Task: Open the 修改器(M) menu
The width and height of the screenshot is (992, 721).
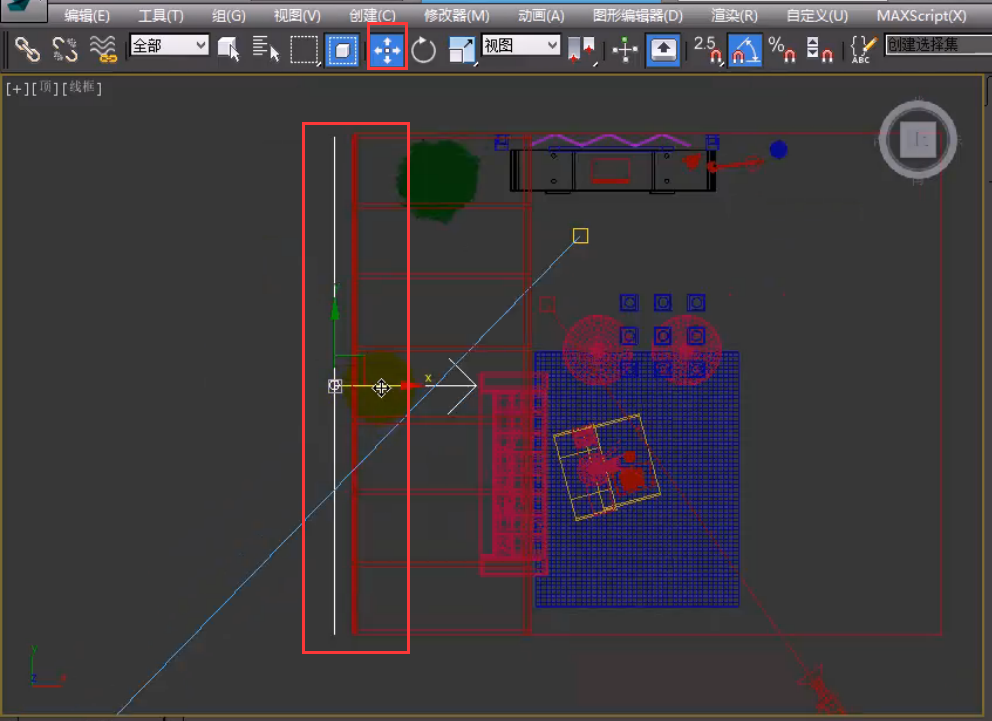Action: click(x=456, y=16)
